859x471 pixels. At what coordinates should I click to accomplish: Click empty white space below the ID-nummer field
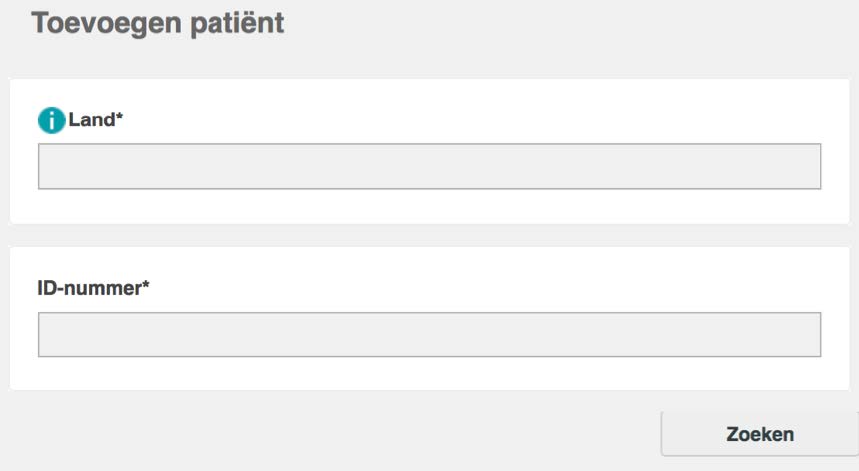click(x=430, y=374)
